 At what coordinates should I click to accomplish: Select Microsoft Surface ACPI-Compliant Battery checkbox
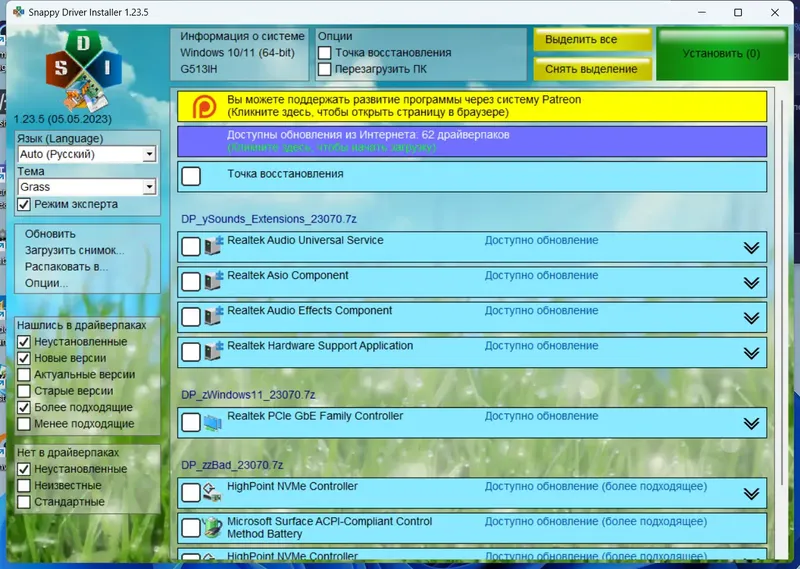tap(191, 528)
